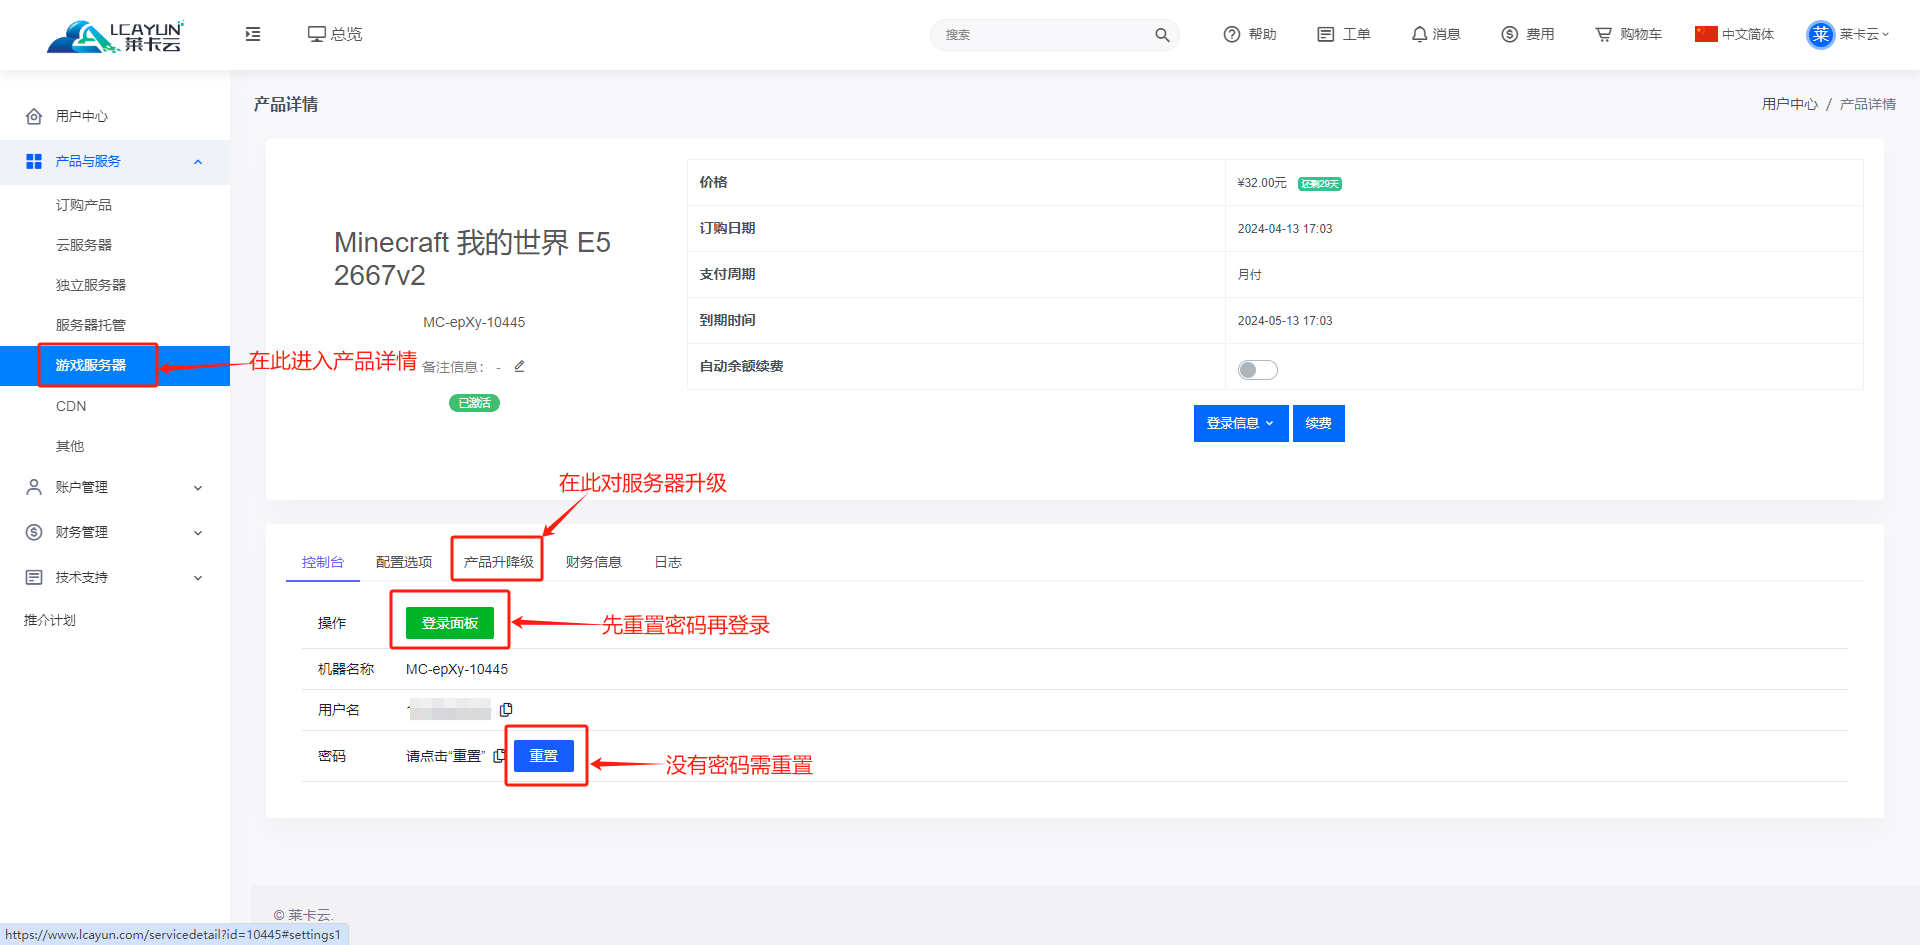Open the 中文简体 language selector

(1734, 34)
